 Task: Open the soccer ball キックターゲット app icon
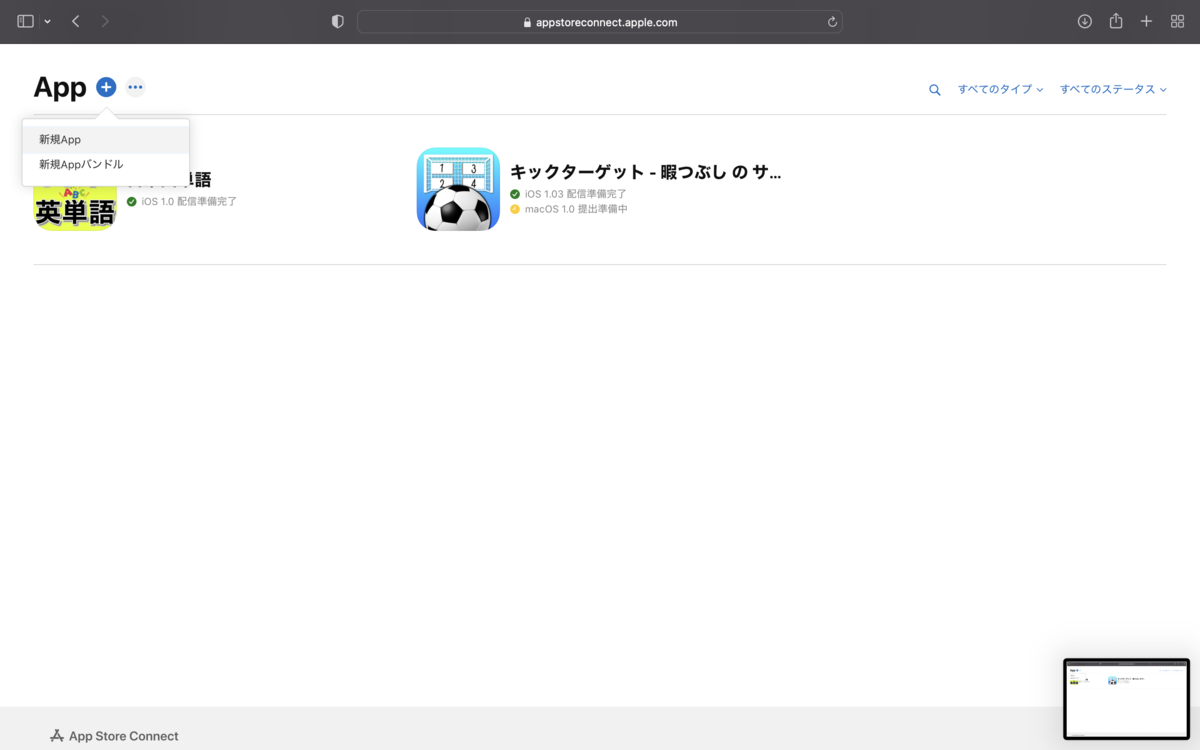pos(458,189)
